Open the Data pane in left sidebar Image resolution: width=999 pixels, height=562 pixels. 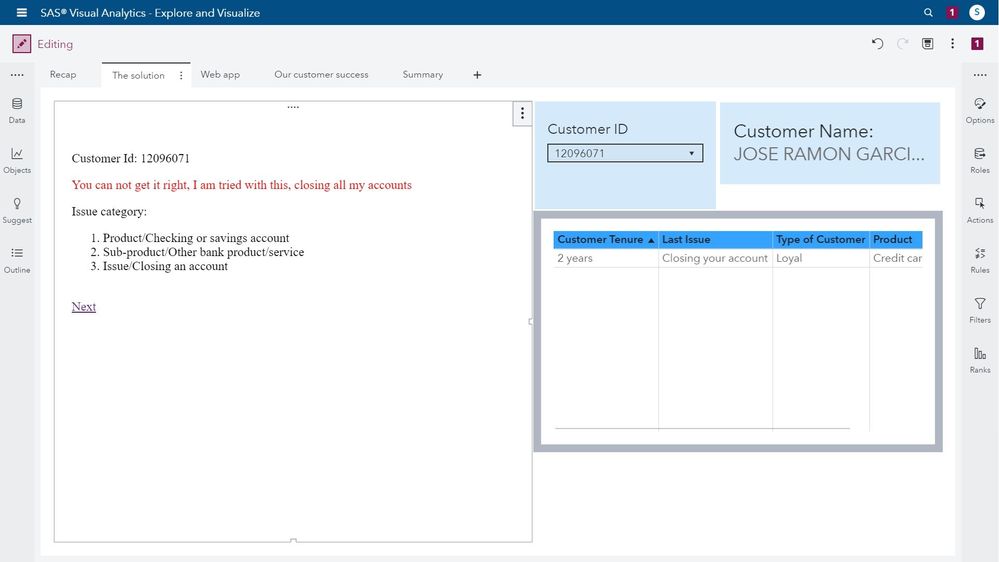pos(17,109)
